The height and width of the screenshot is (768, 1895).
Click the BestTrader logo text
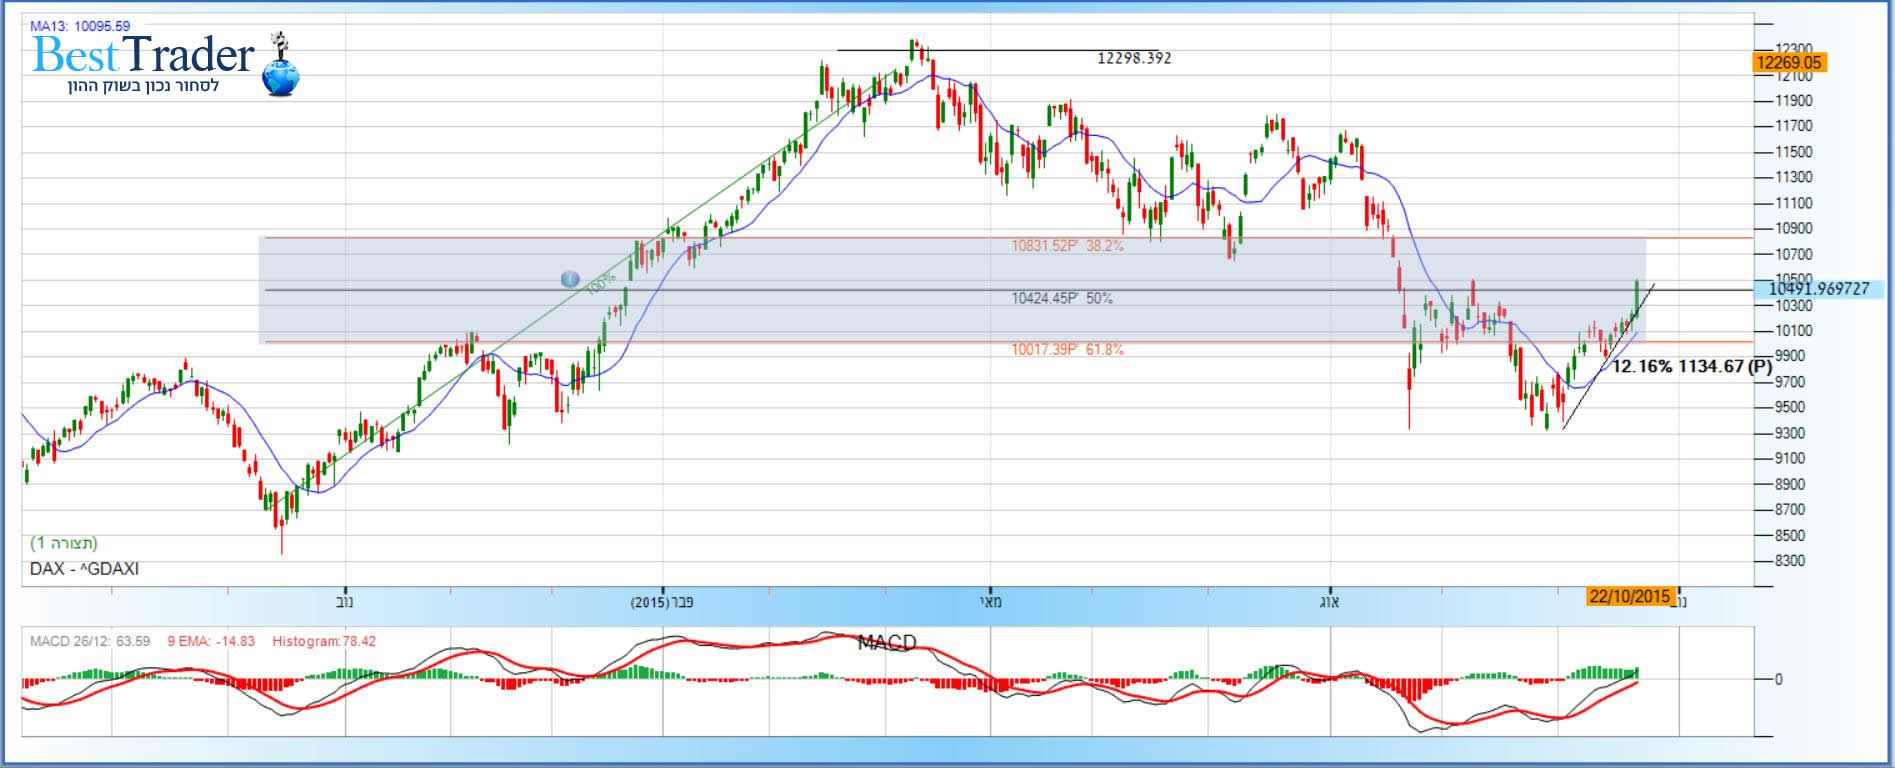coord(143,55)
